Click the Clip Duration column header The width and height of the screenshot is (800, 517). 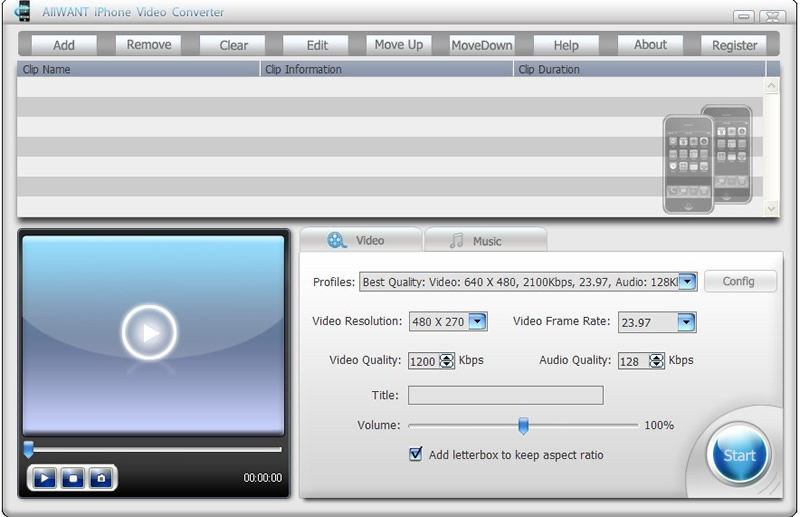(639, 69)
